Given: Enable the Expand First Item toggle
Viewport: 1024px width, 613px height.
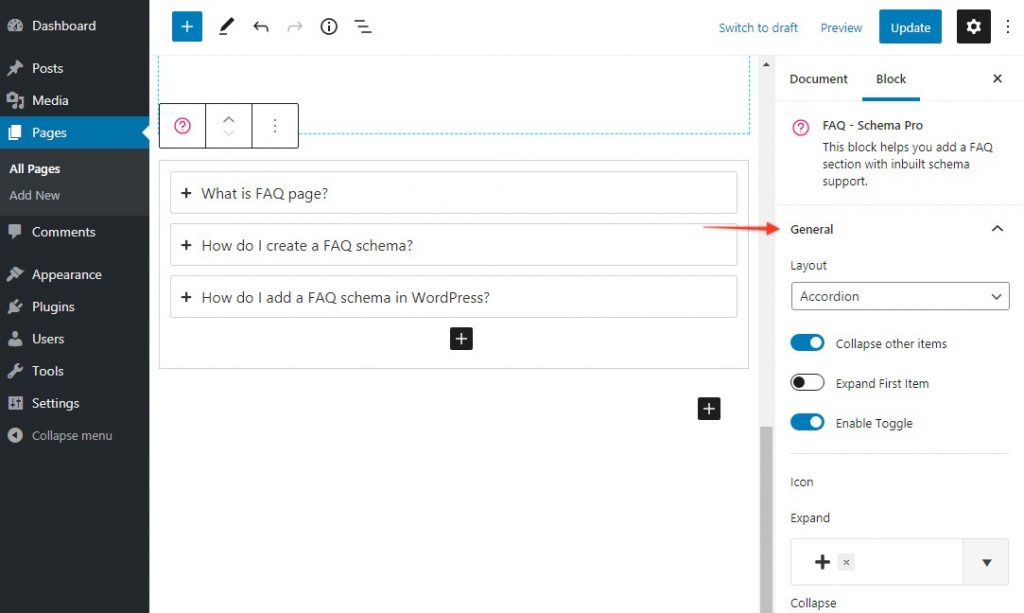Looking at the screenshot, I should (x=807, y=383).
